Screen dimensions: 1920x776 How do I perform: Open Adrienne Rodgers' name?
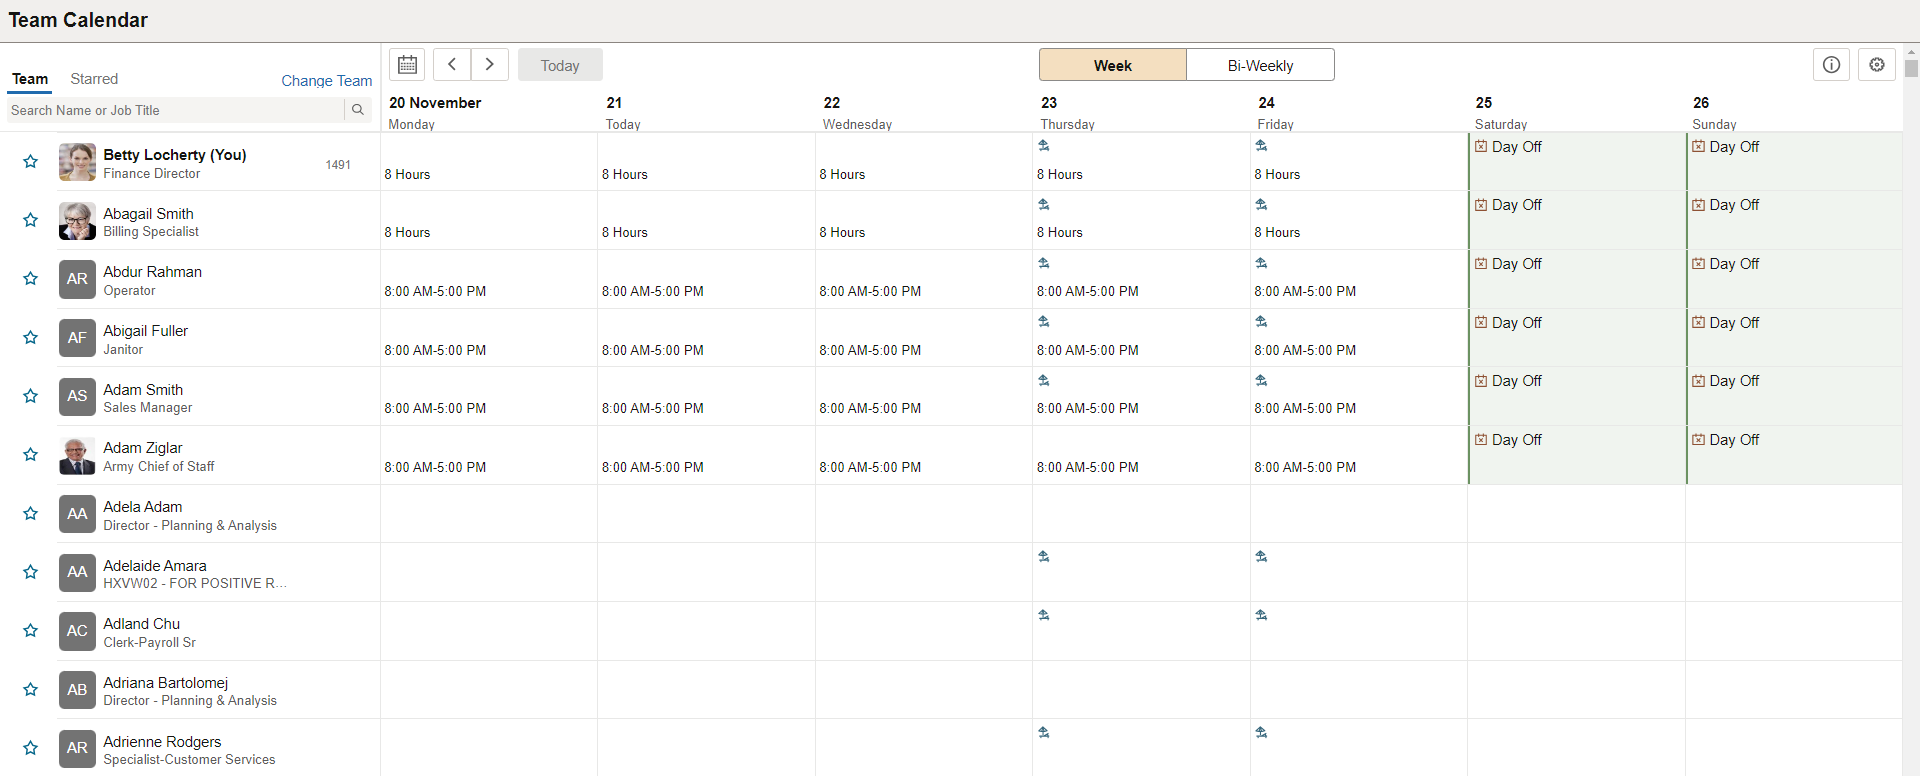162,742
